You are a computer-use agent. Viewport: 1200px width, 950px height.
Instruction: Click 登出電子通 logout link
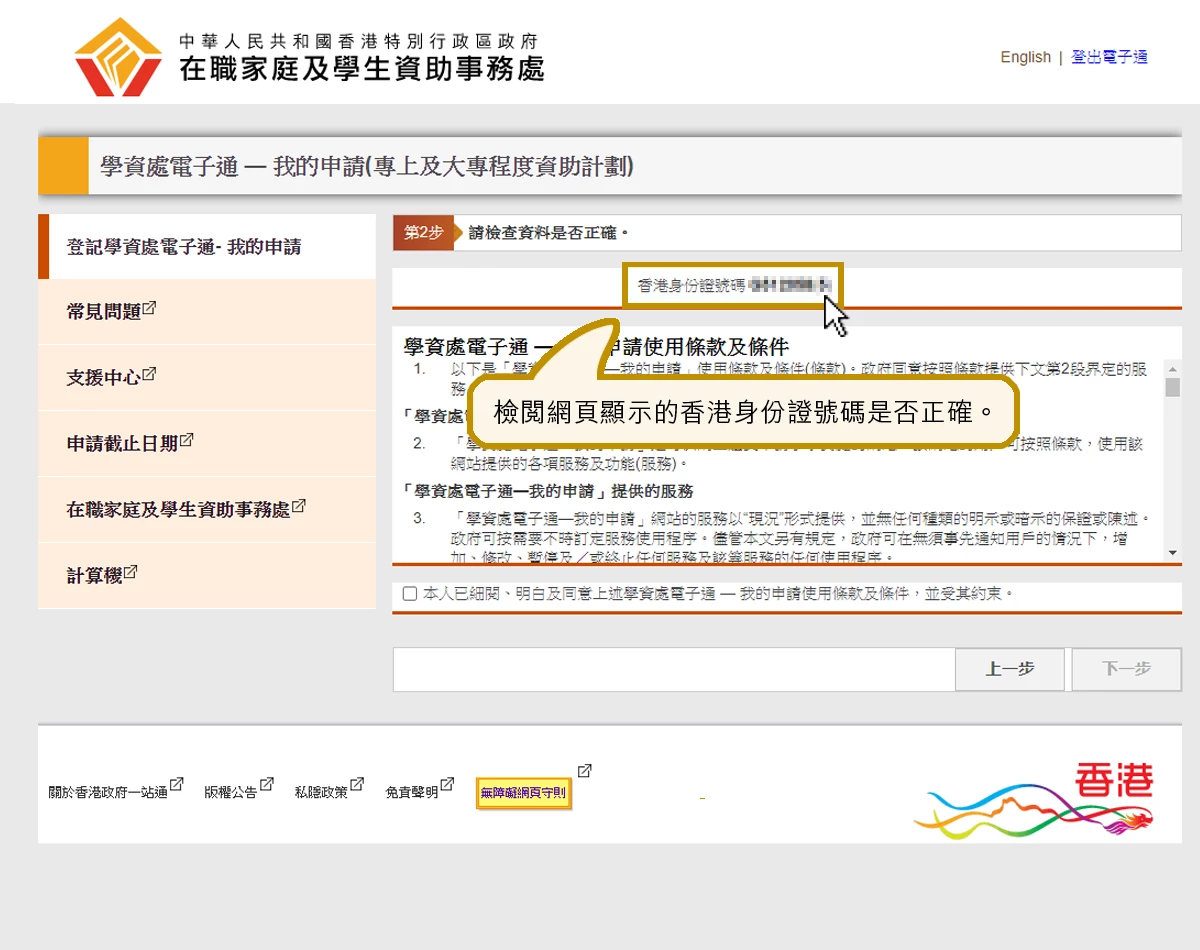1109,57
